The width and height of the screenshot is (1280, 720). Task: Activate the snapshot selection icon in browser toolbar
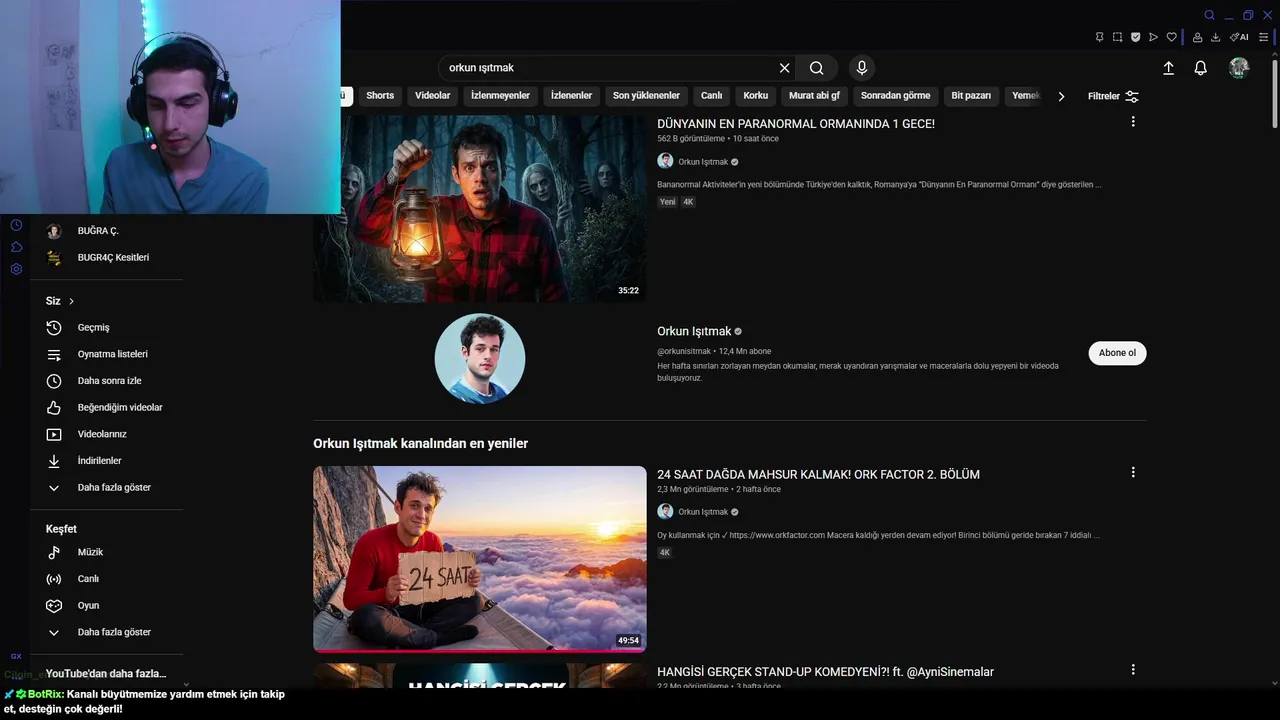(x=1117, y=37)
